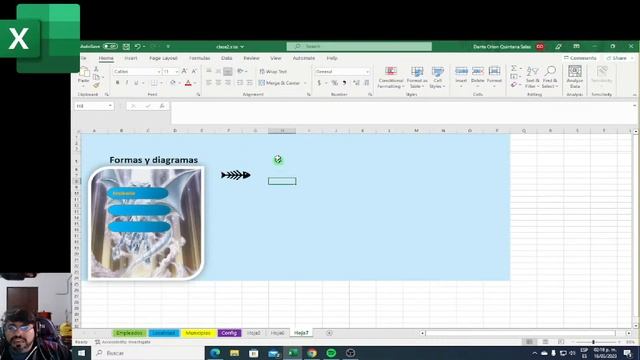Image resolution: width=640 pixels, height=360 pixels.
Task: Open the Insert ribbon tab
Action: point(131,58)
